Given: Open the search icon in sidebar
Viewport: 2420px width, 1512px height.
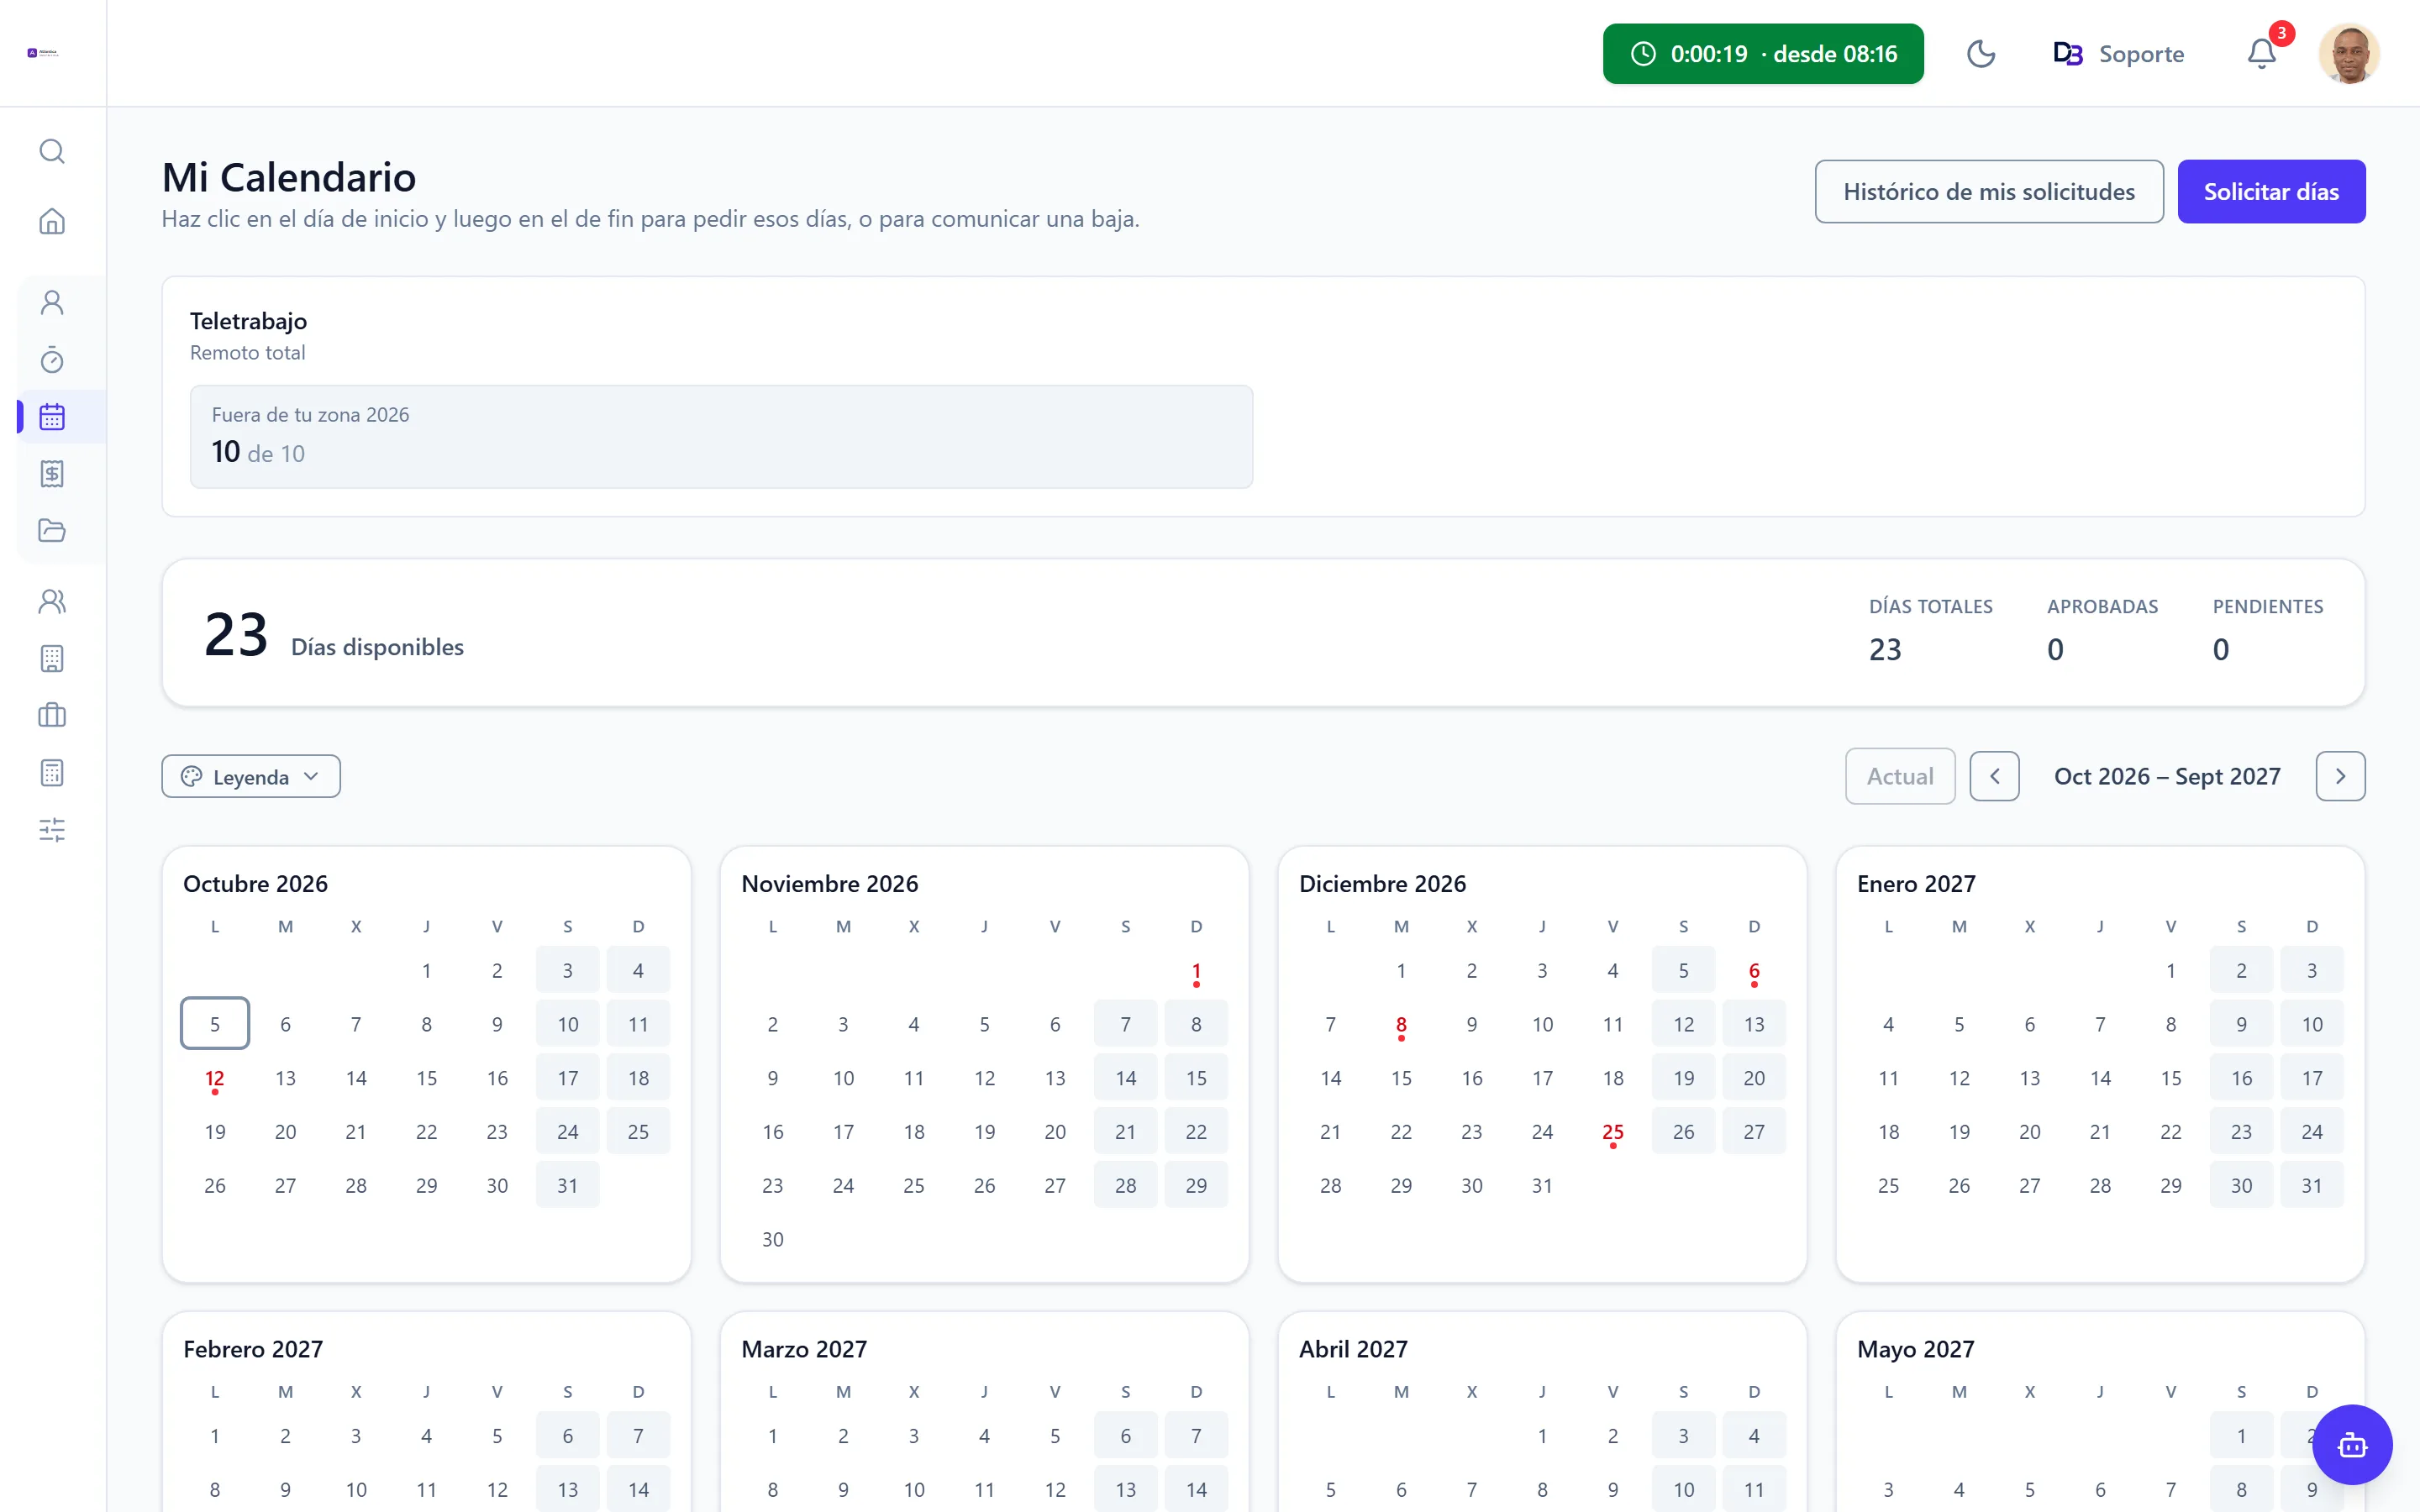Looking at the screenshot, I should click(52, 151).
